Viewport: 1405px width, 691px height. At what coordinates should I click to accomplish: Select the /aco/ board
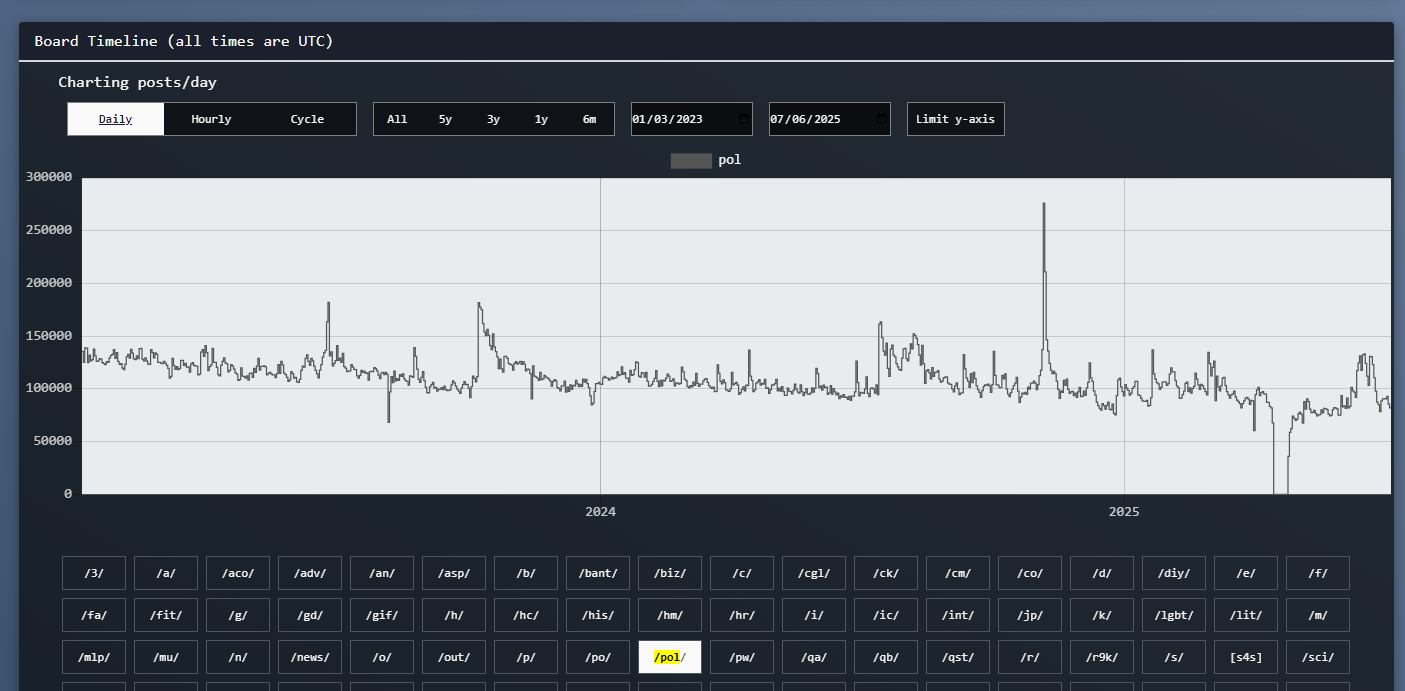(x=238, y=573)
